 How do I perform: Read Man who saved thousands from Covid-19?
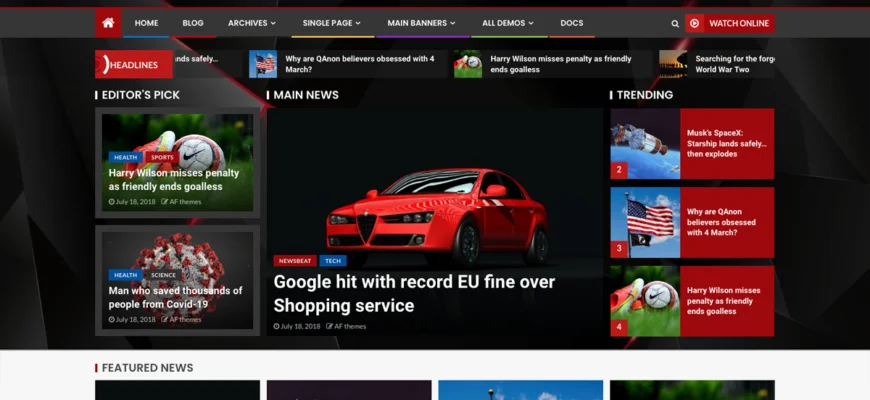coord(175,297)
